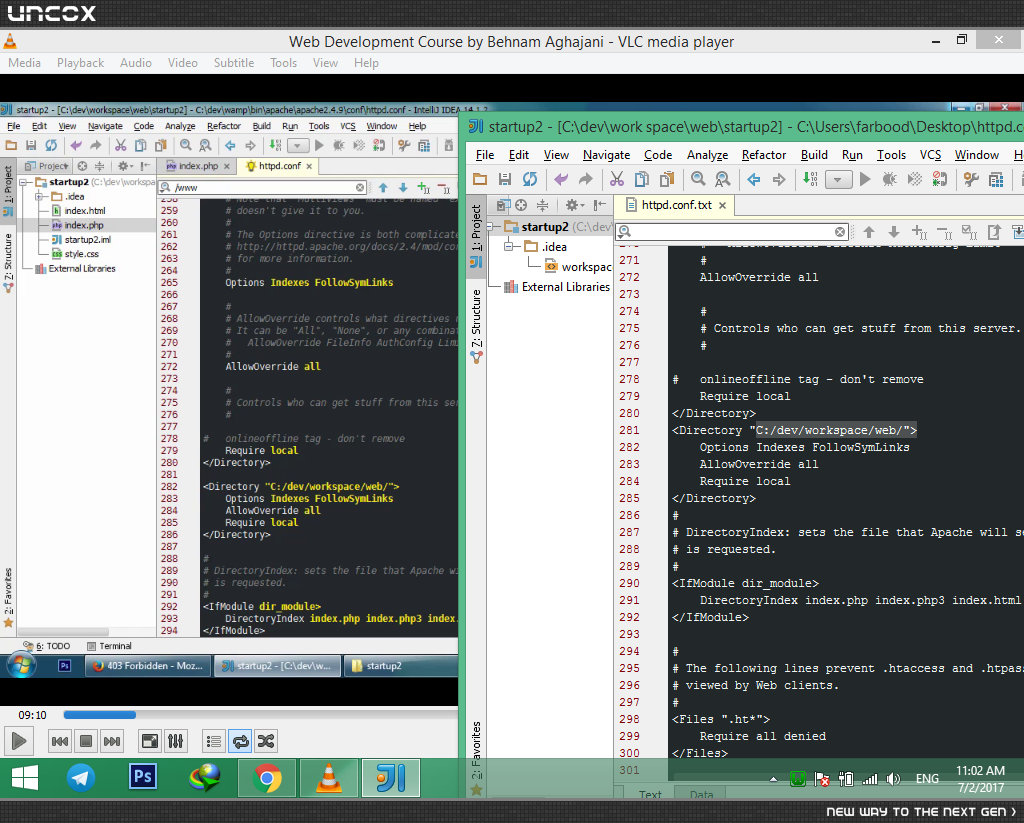1024x823 pixels.
Task: Open VLC Subtitle menu
Action: point(234,63)
